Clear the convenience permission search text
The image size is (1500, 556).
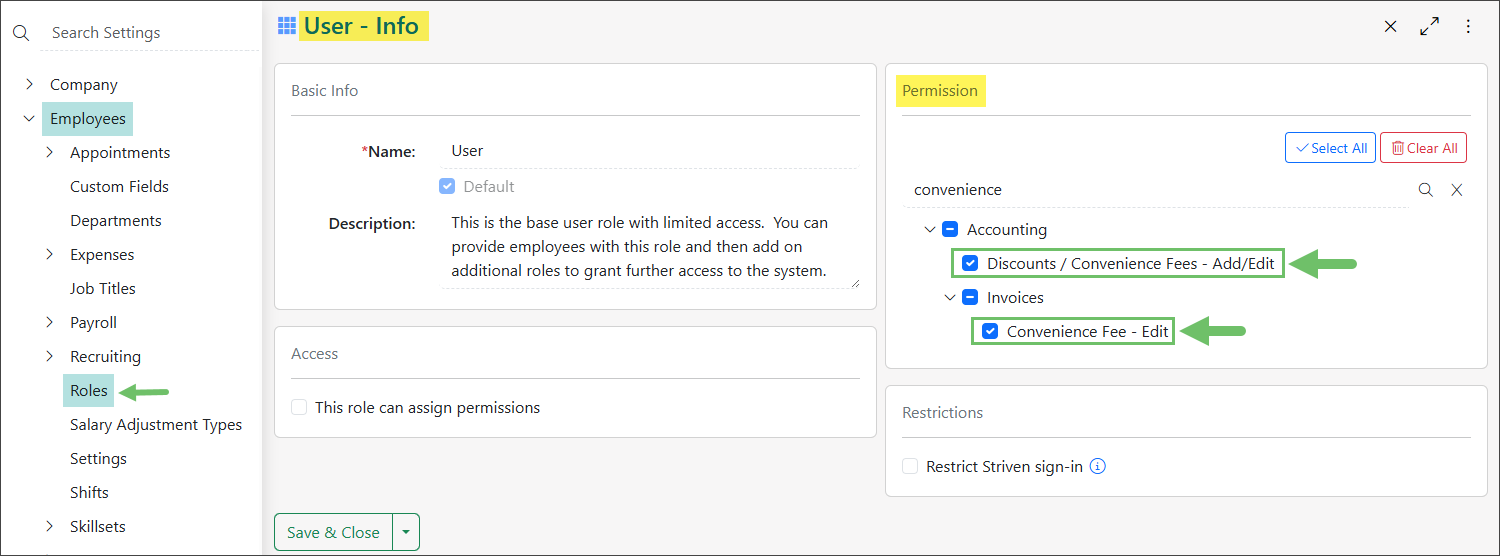pos(1457,190)
